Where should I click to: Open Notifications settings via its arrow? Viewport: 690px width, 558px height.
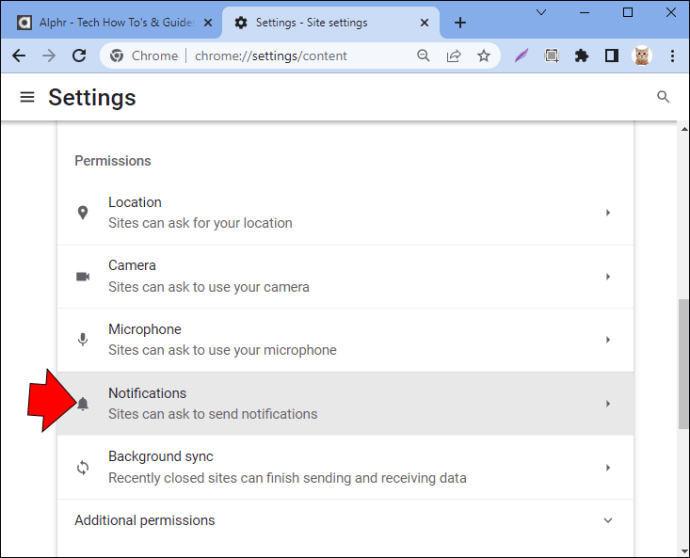click(x=608, y=404)
